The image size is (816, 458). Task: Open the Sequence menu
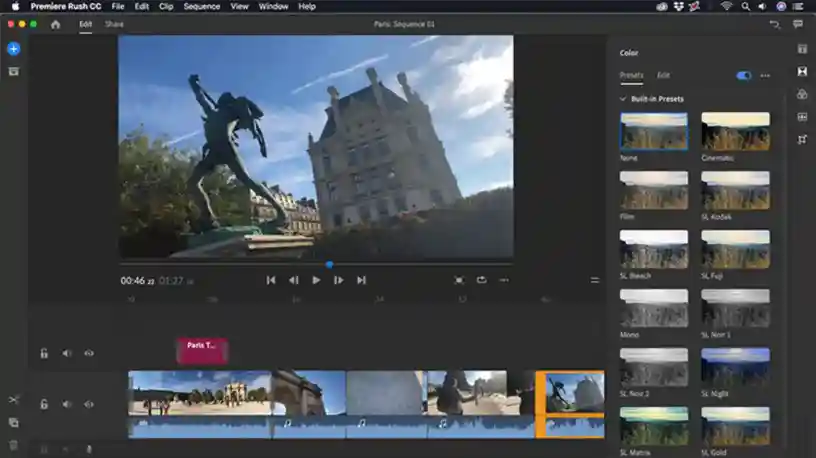(201, 7)
